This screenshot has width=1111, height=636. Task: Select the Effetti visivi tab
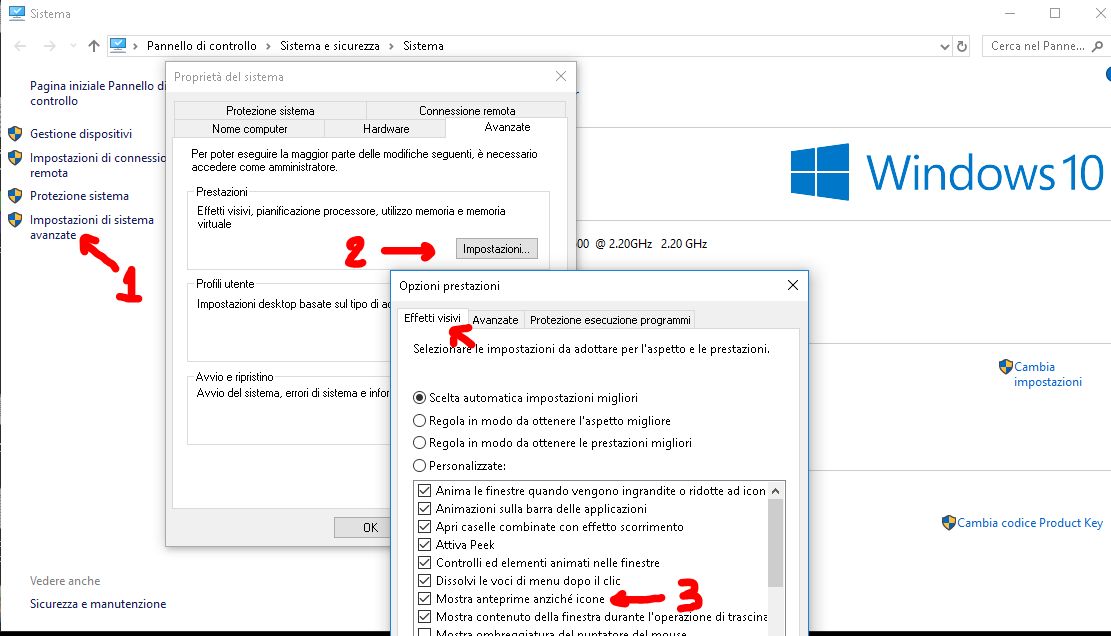432,318
